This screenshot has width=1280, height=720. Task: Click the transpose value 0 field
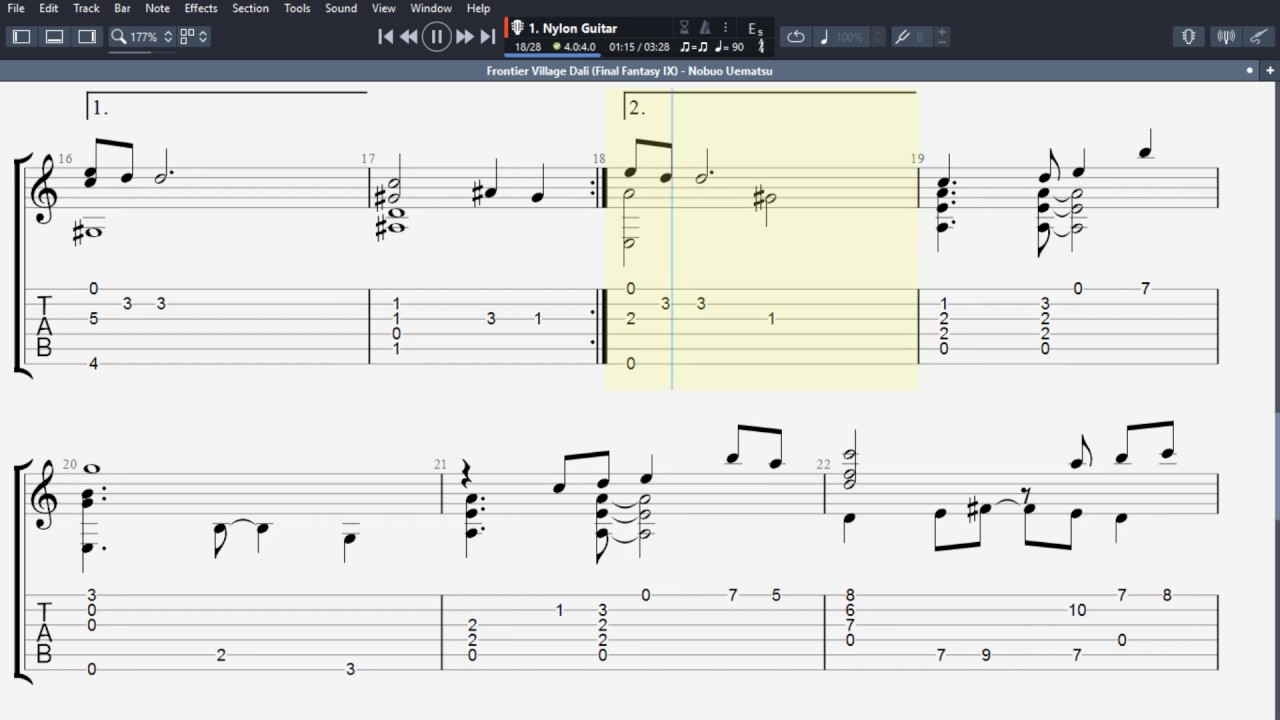point(922,37)
